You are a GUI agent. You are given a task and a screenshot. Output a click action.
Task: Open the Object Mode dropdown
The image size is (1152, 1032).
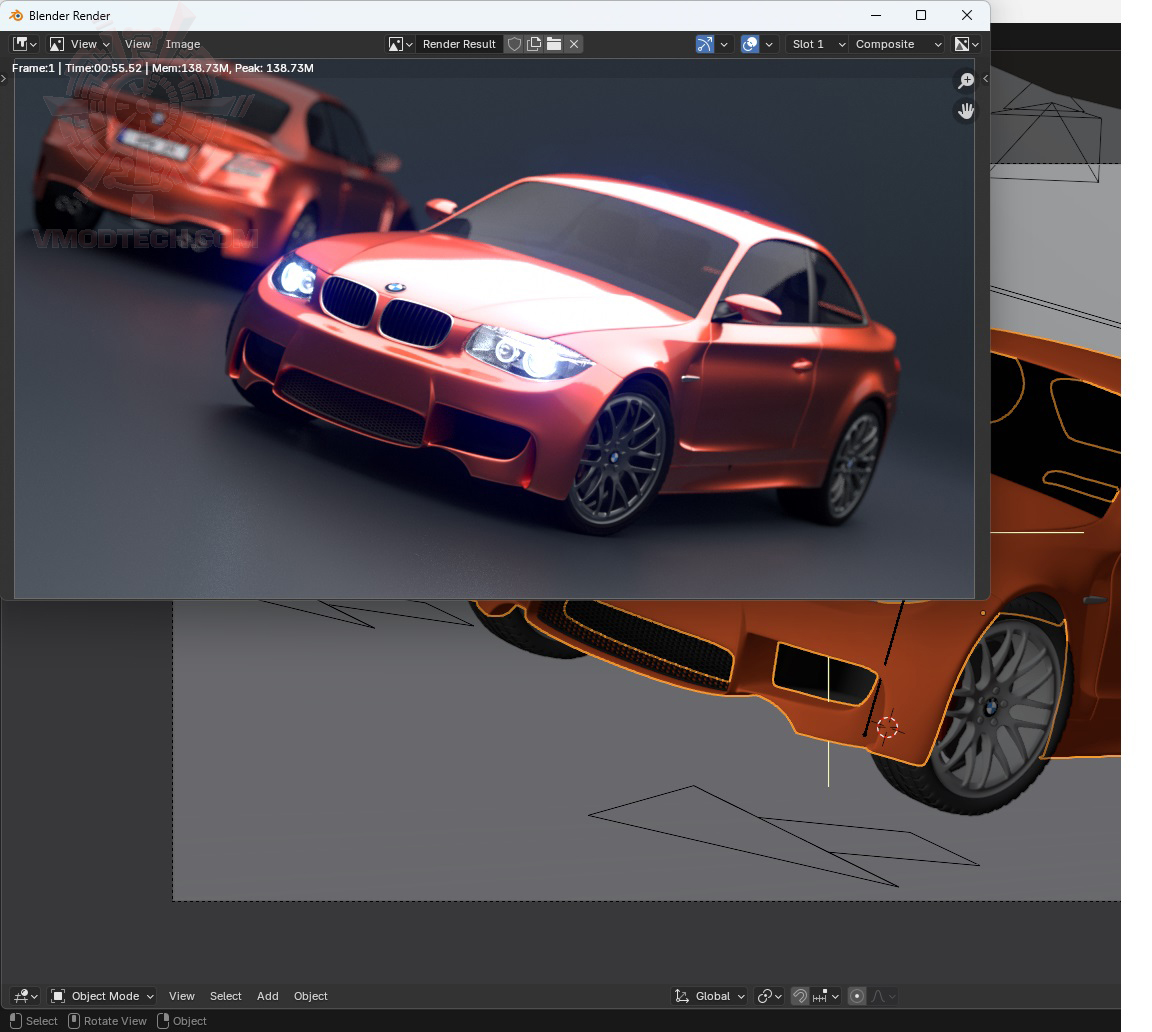click(x=103, y=996)
